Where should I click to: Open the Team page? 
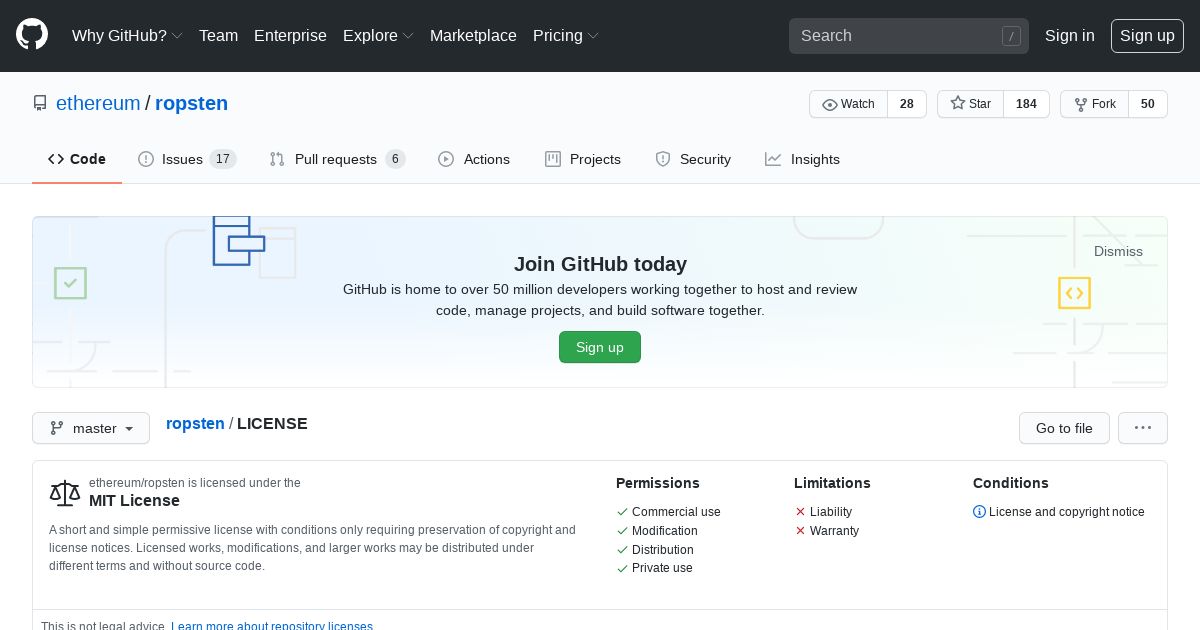[x=218, y=35]
